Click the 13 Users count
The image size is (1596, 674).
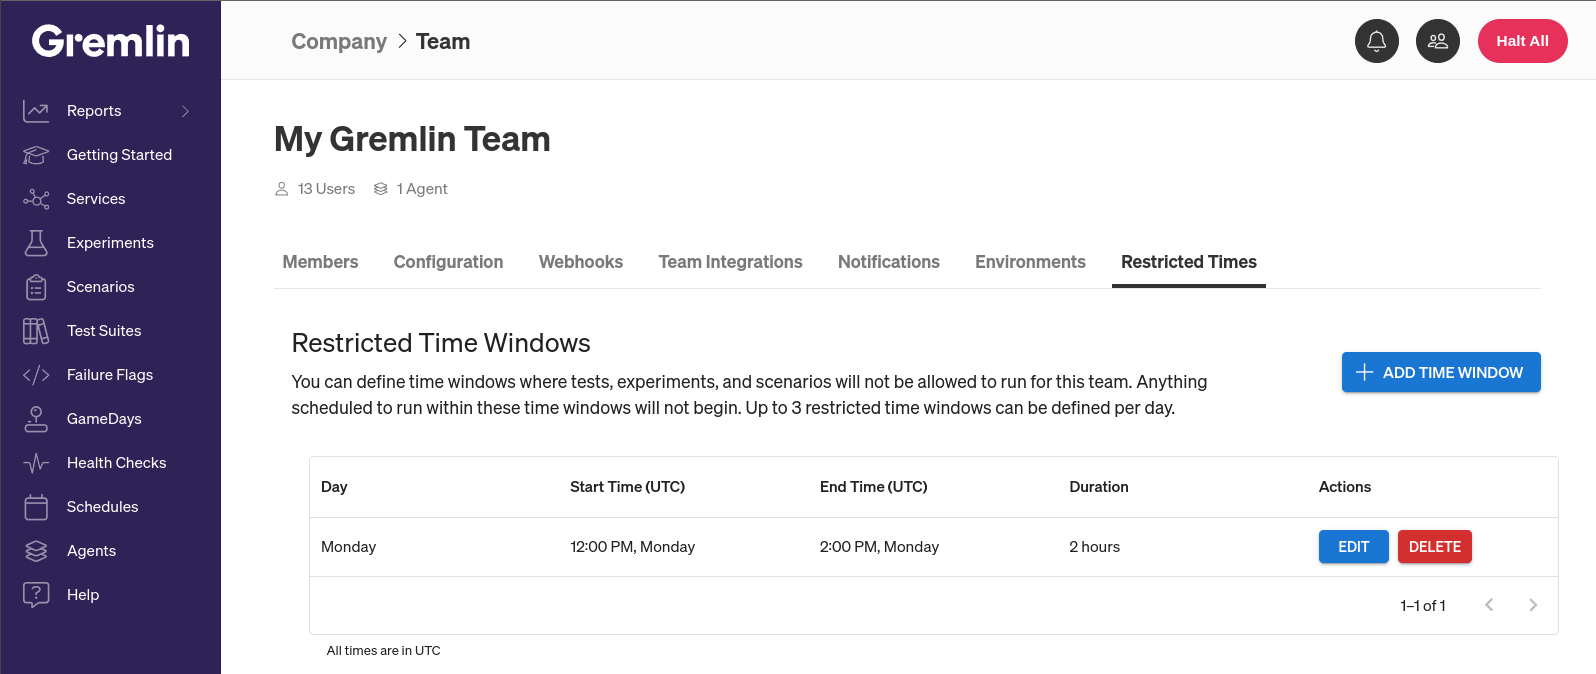pyautogui.click(x=326, y=189)
